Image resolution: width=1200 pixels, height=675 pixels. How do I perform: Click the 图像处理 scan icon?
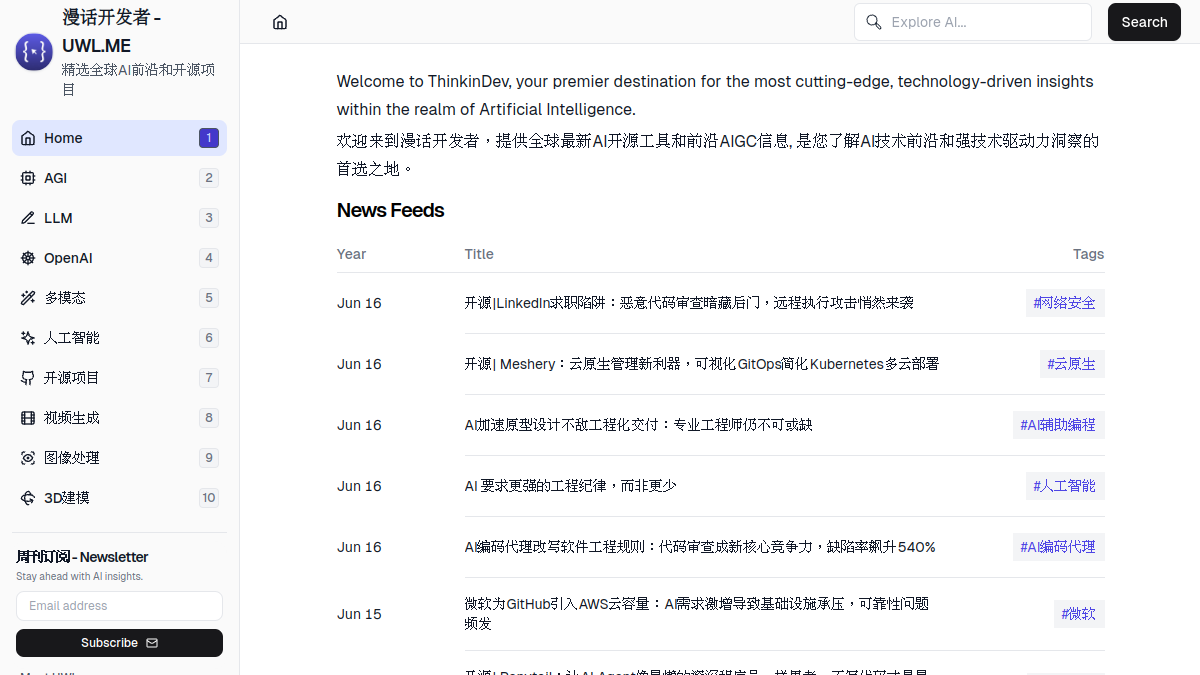pyautogui.click(x=28, y=458)
